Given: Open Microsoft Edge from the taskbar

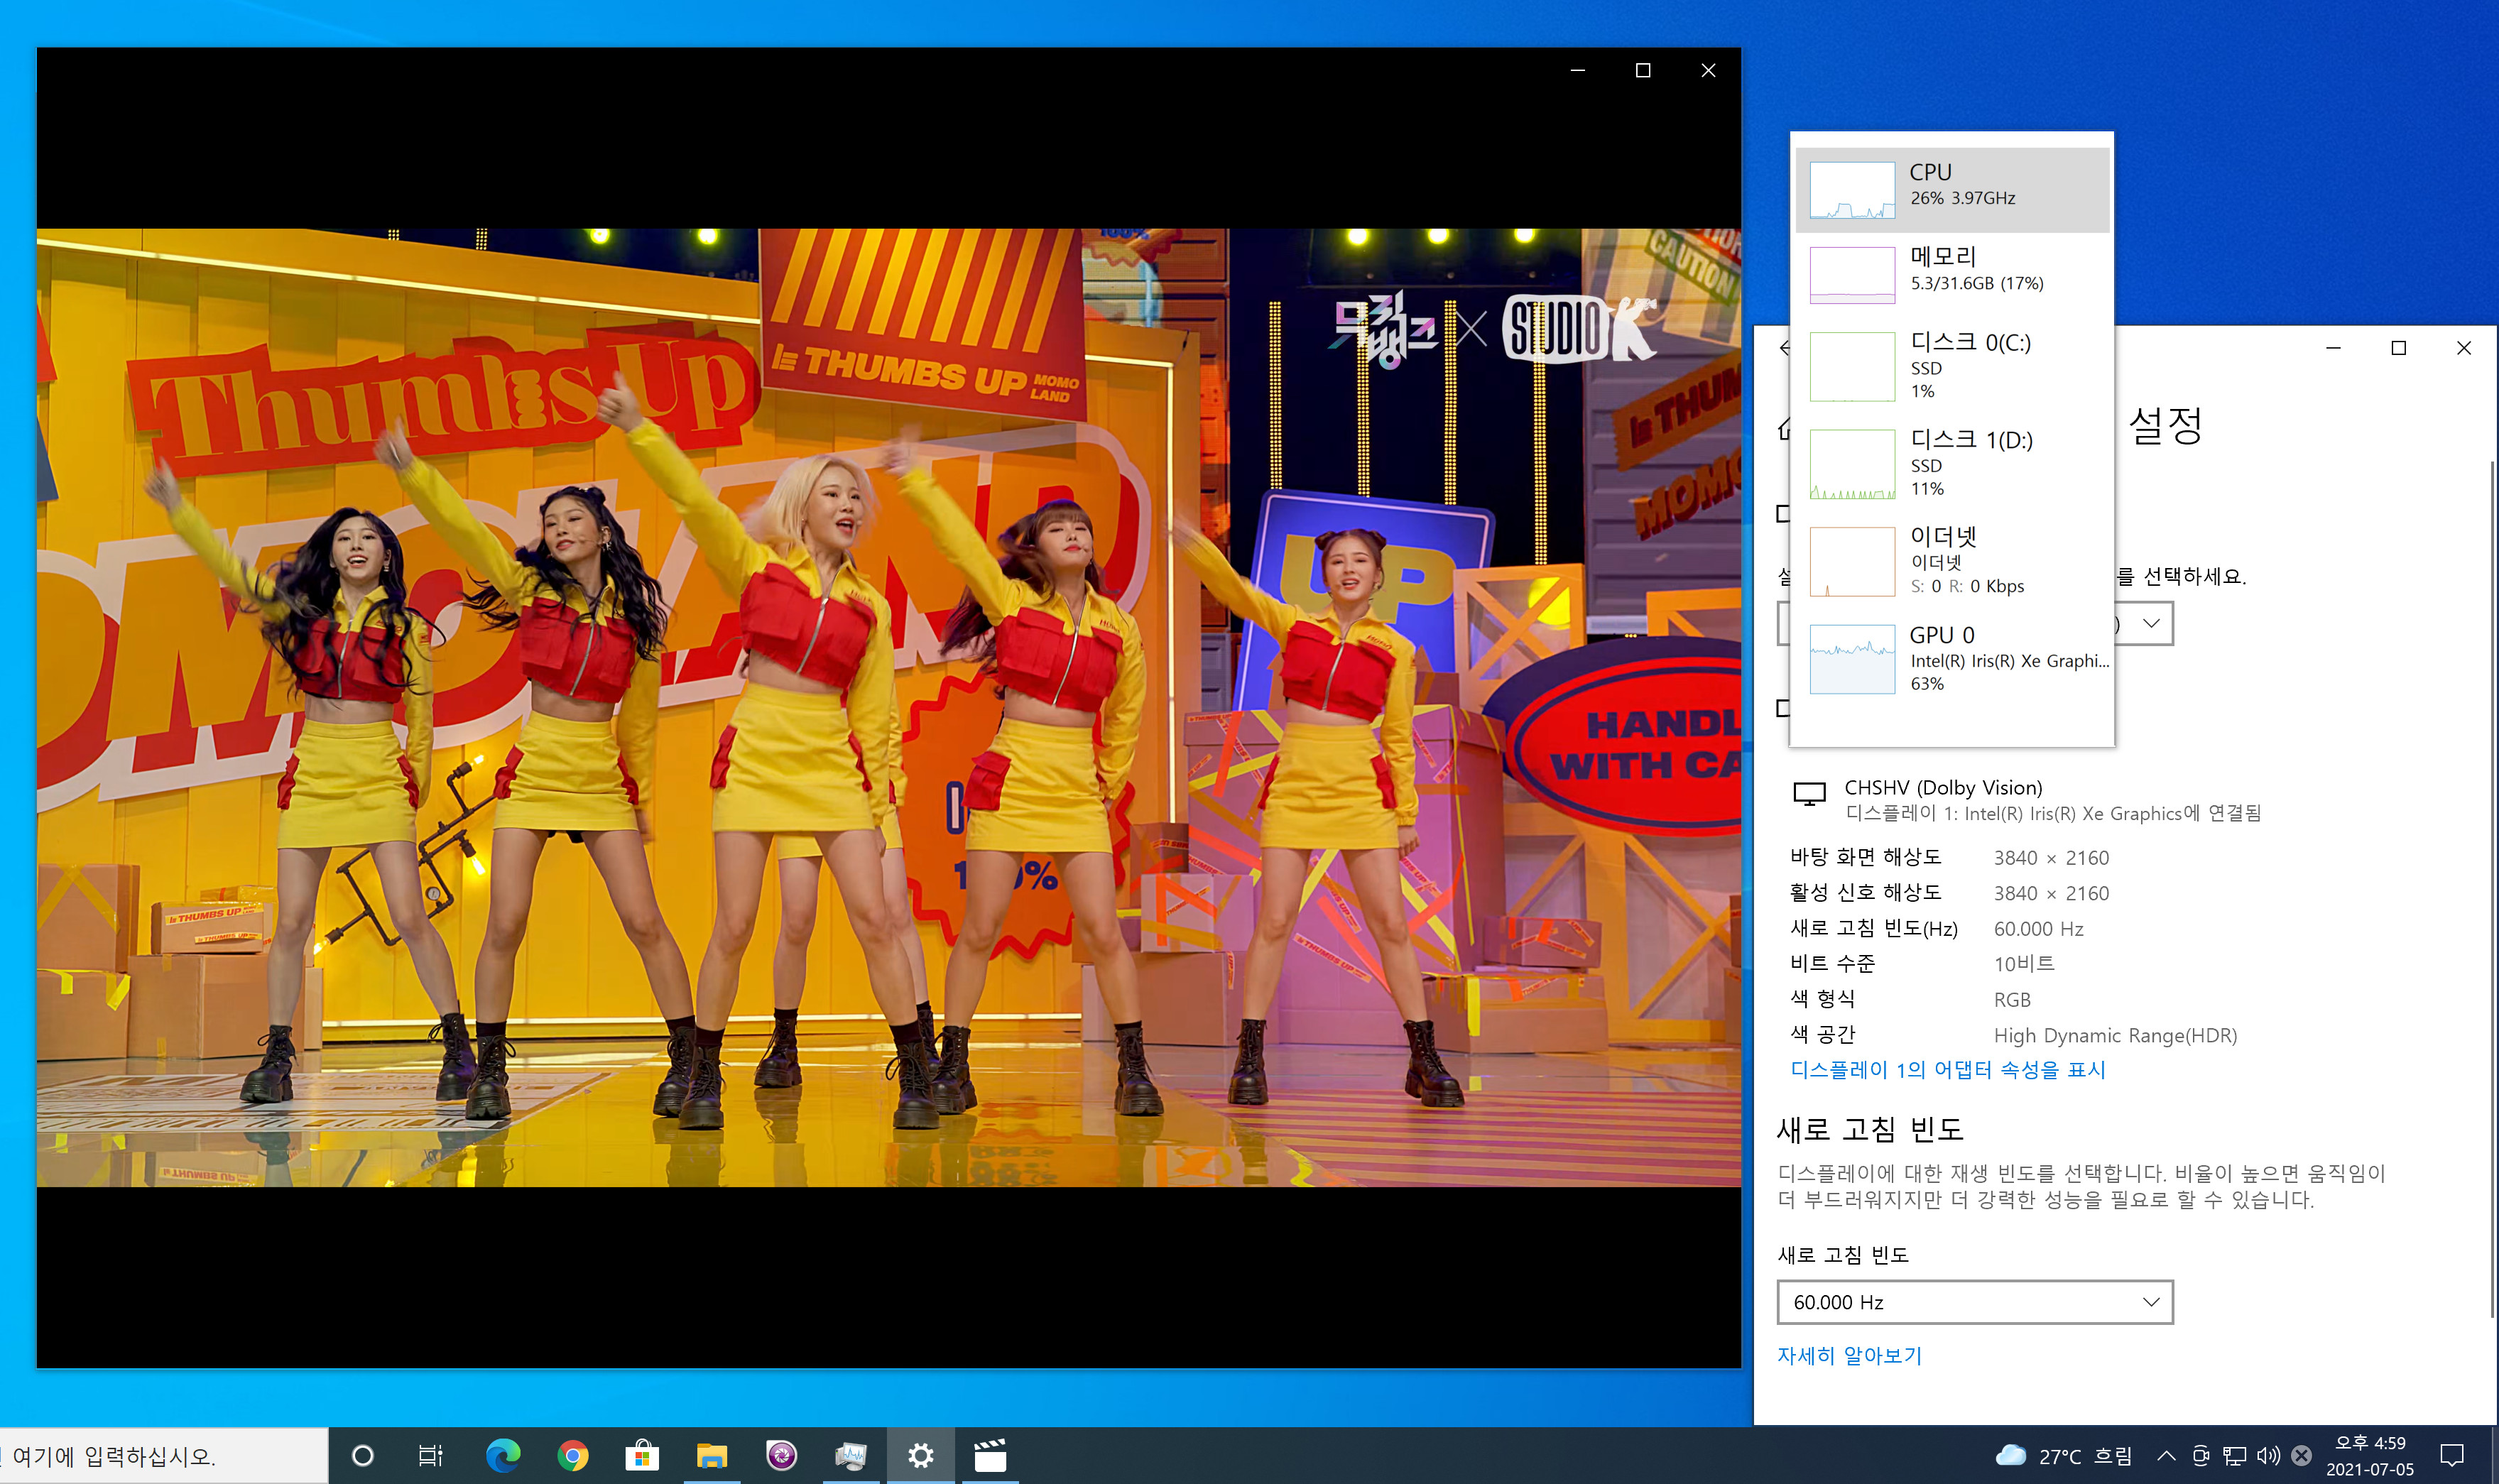Looking at the screenshot, I should [x=503, y=1455].
